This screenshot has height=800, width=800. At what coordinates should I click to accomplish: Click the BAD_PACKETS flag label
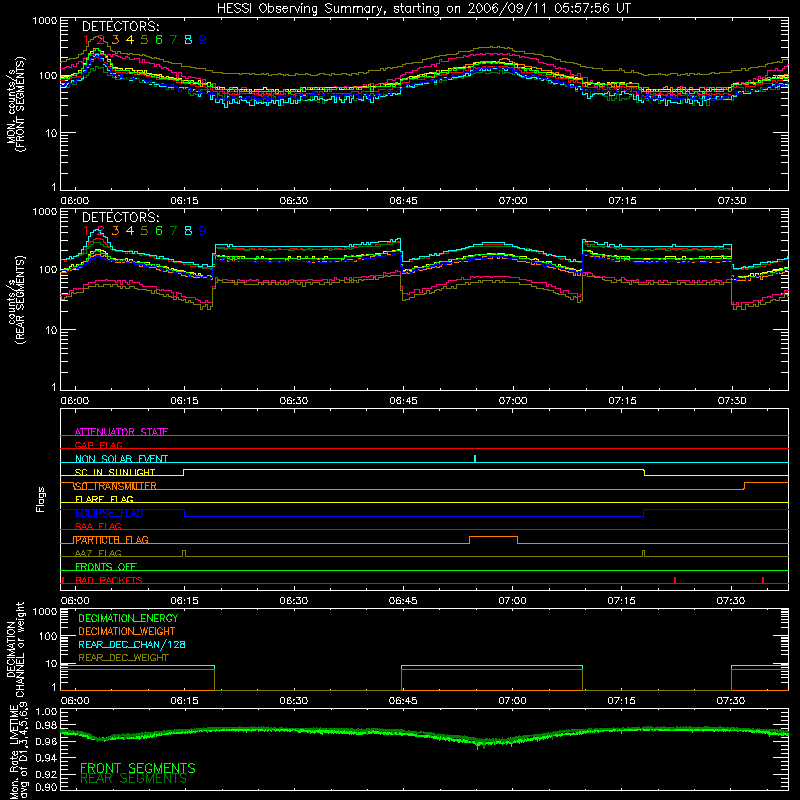(109, 580)
